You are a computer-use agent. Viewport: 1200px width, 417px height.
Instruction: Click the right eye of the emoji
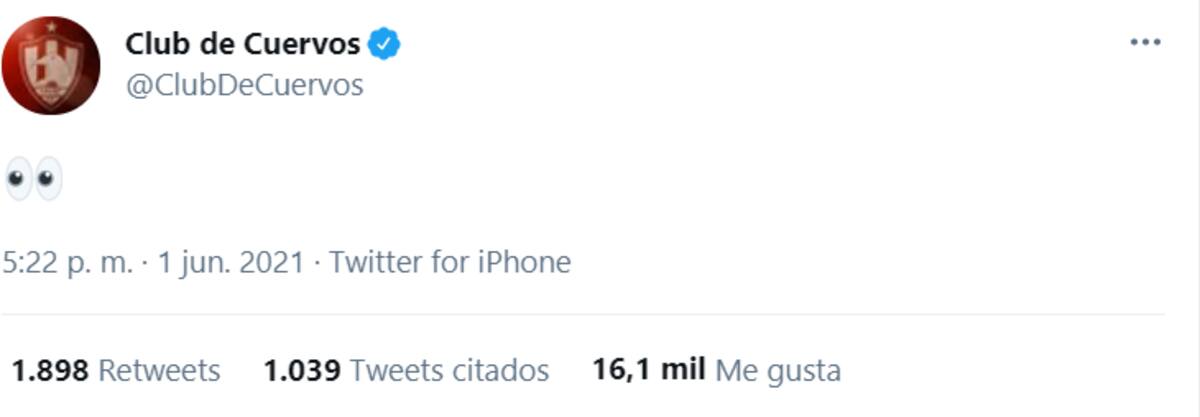tap(47, 179)
